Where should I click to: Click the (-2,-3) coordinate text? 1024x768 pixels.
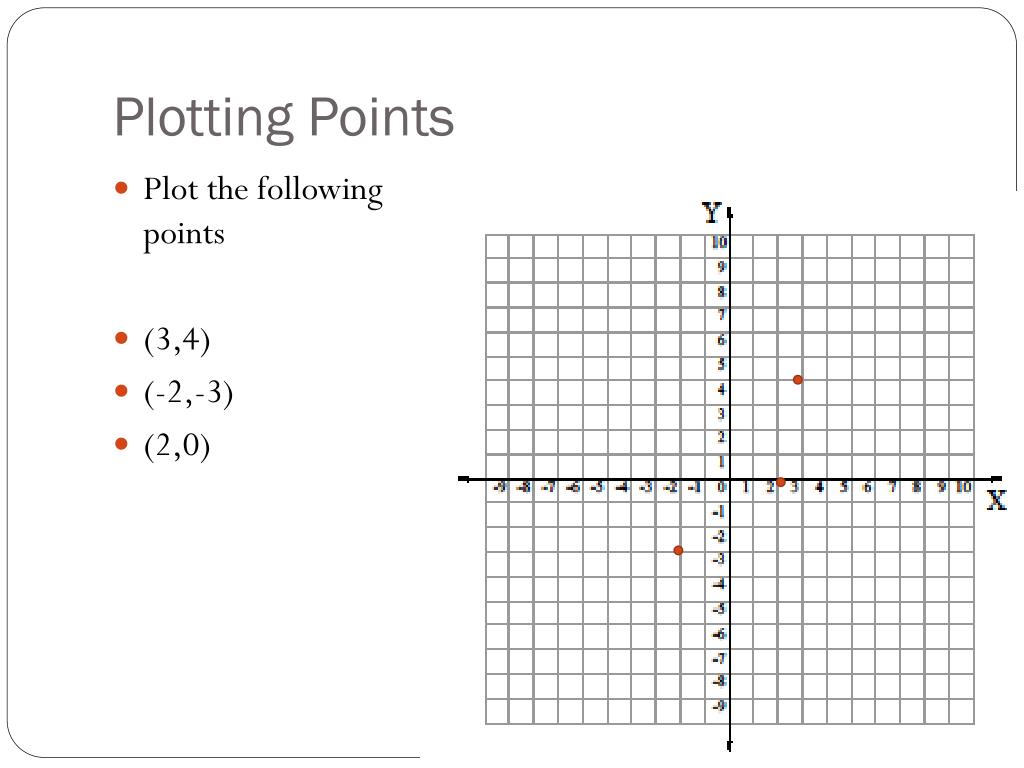point(188,393)
